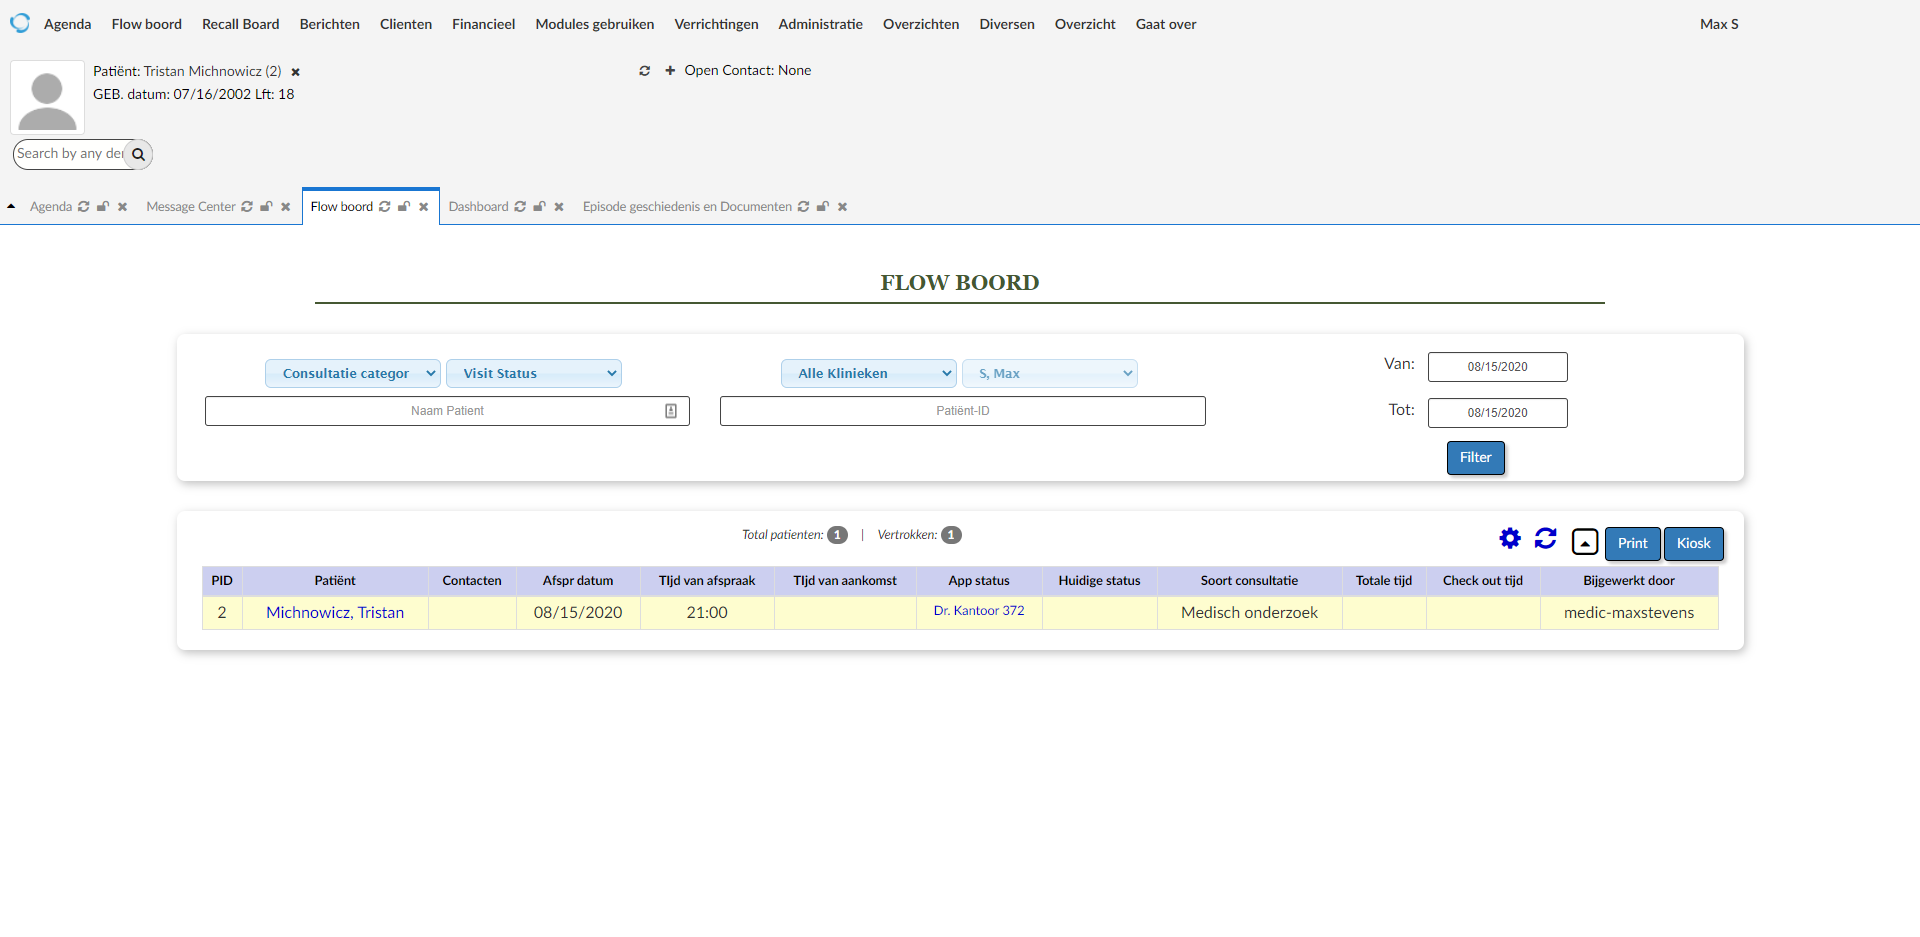Close the Message Center tab
Screen dimensions: 1920x937
286,207
